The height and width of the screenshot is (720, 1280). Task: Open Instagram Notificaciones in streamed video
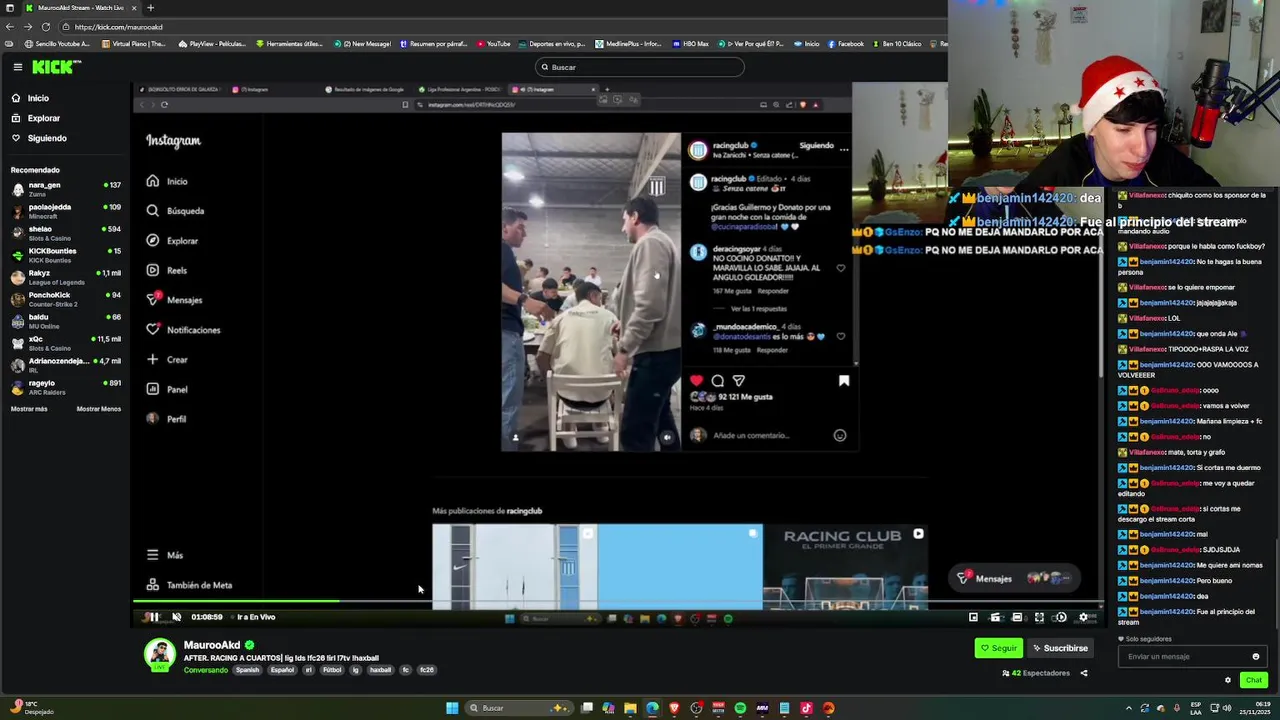(185, 330)
